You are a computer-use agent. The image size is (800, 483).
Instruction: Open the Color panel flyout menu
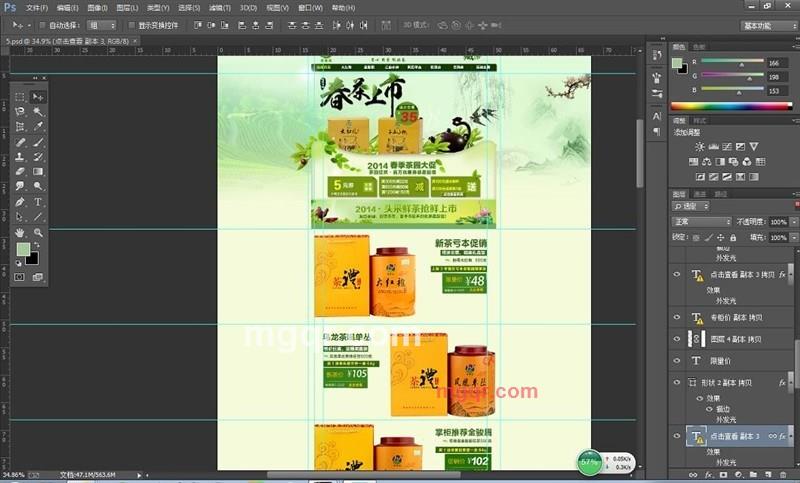795,46
